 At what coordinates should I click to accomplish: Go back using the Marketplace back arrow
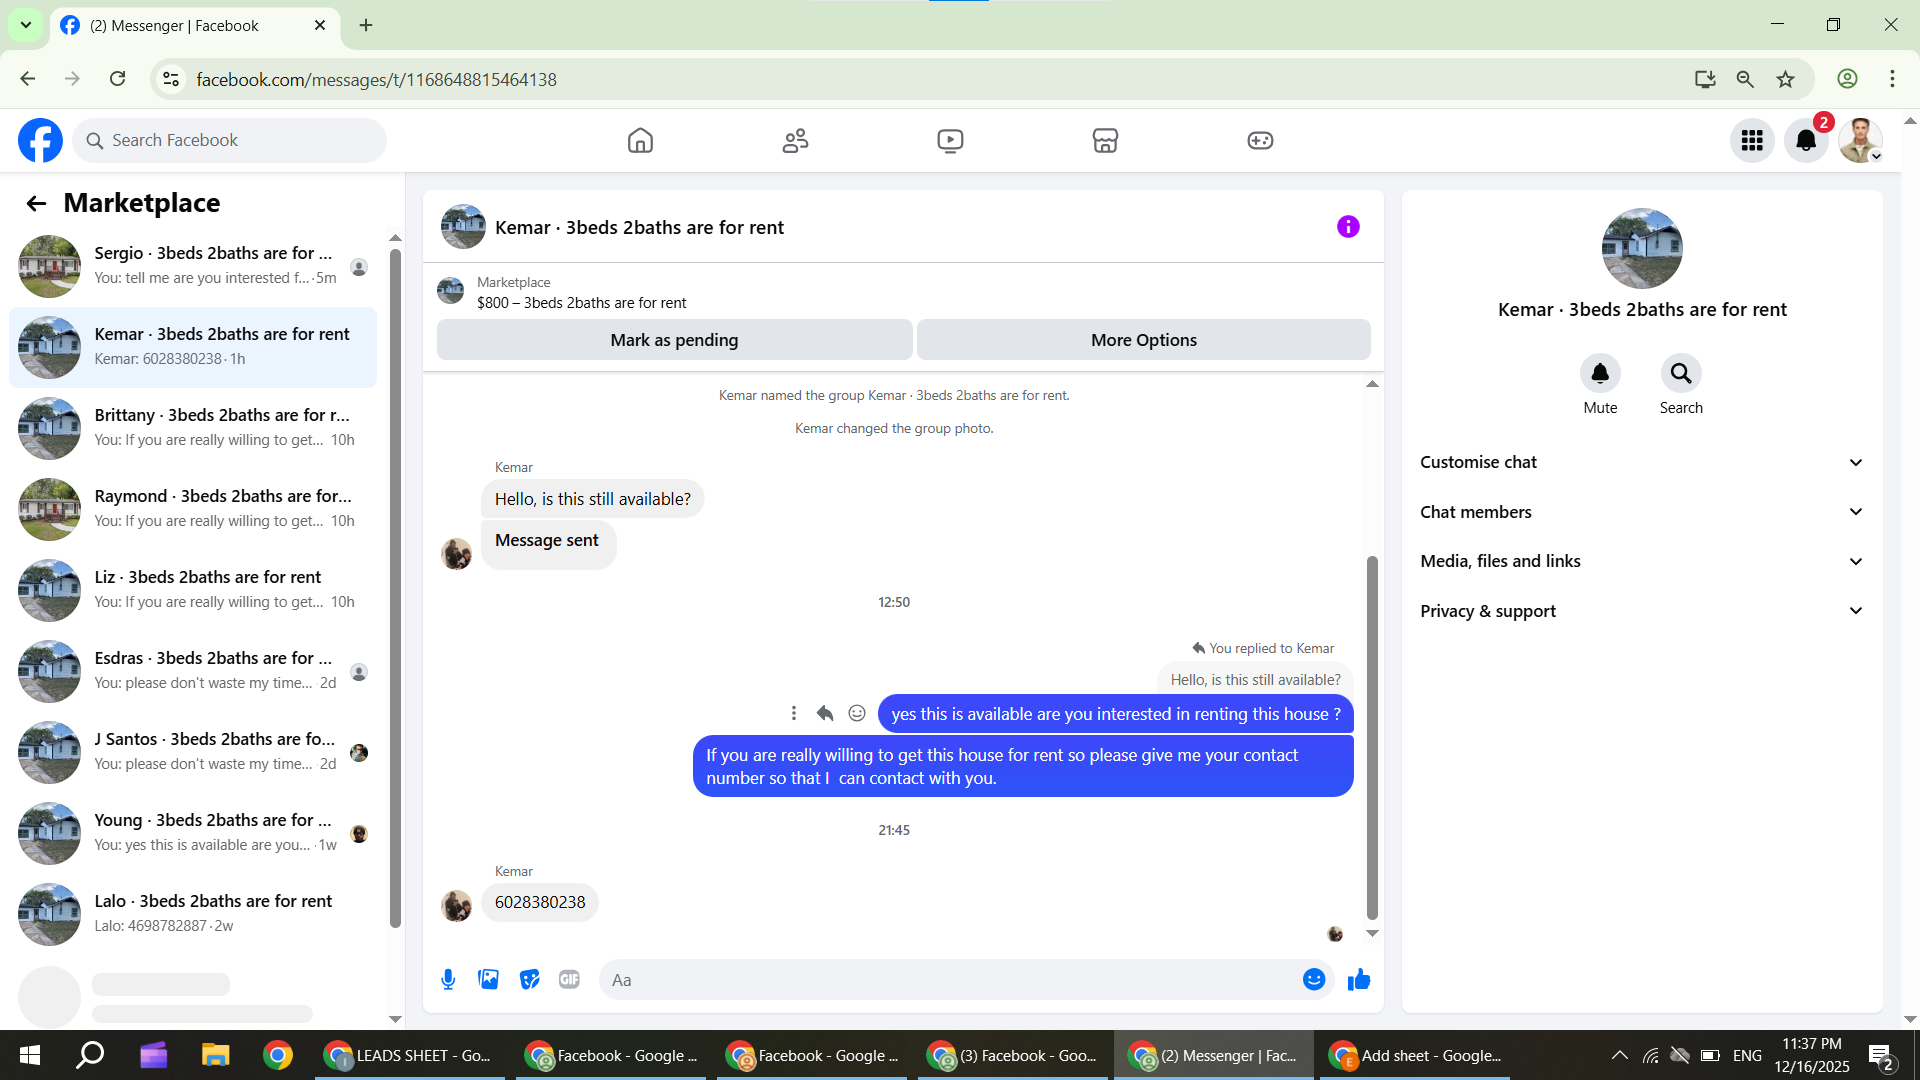coord(36,204)
